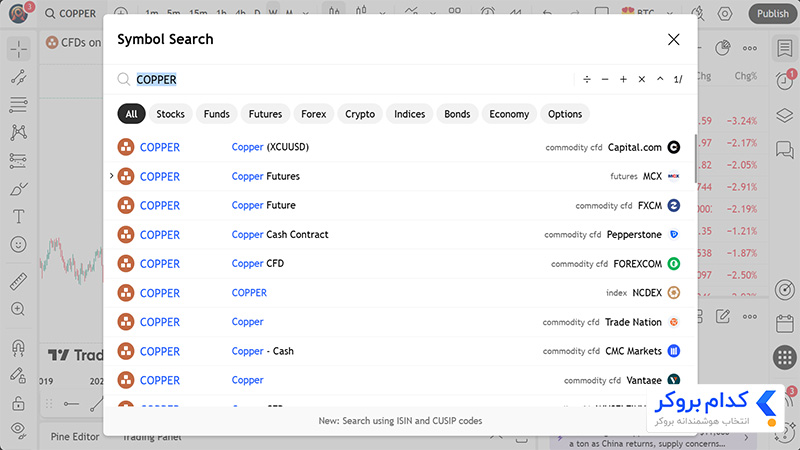Open the user profile avatar menu
This screenshot has width=800, height=450.
18,13
